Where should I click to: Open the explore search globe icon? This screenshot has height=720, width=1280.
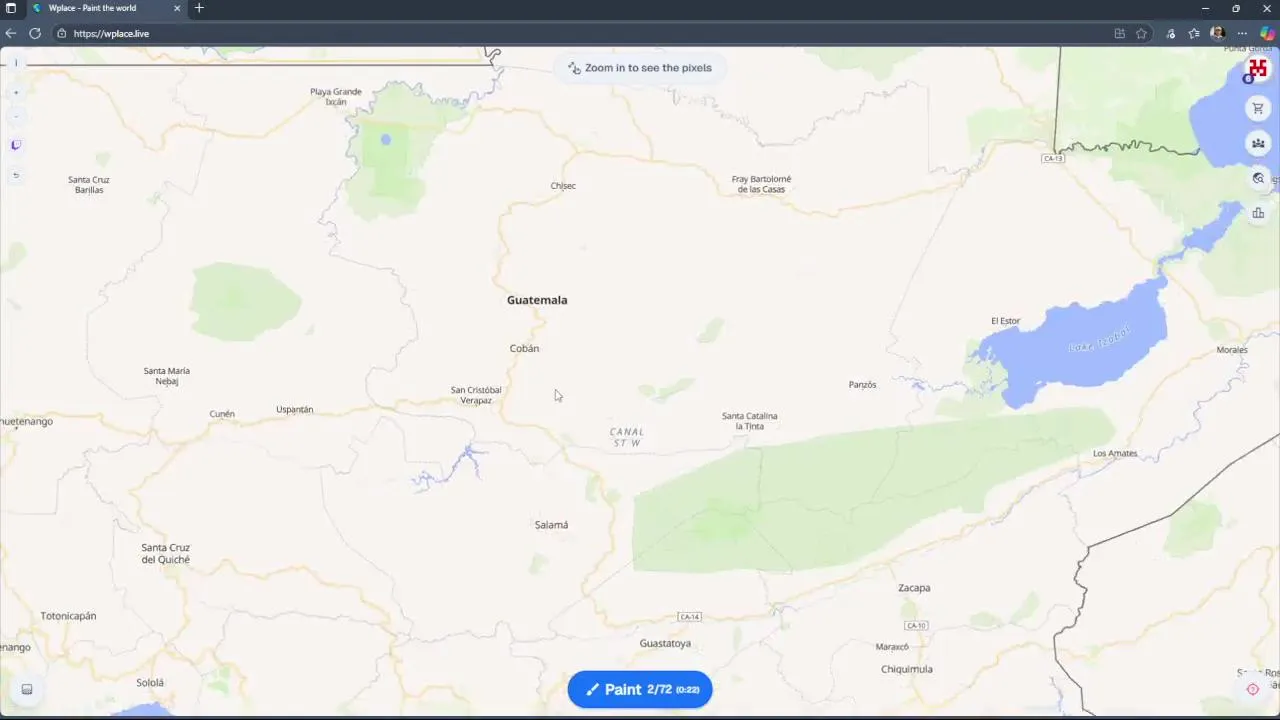click(1258, 178)
